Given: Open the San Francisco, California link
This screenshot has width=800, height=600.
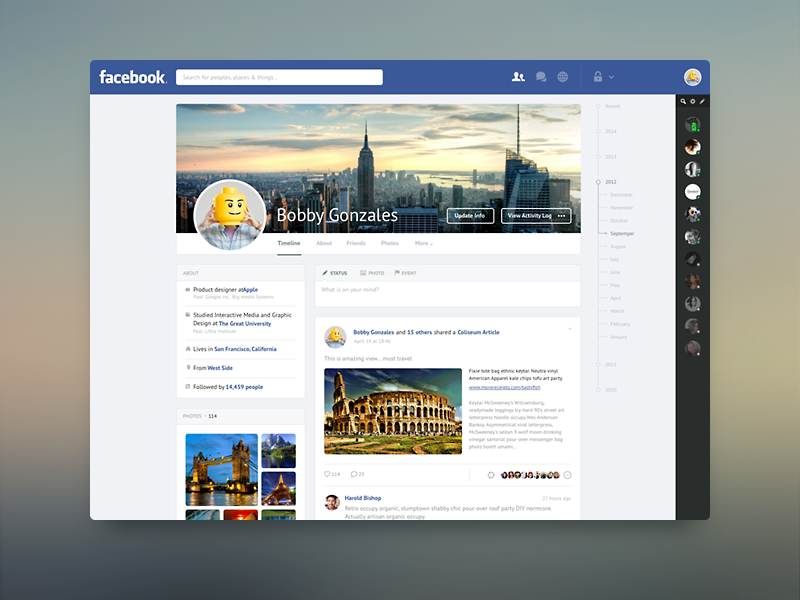Looking at the screenshot, I should pos(245,349).
